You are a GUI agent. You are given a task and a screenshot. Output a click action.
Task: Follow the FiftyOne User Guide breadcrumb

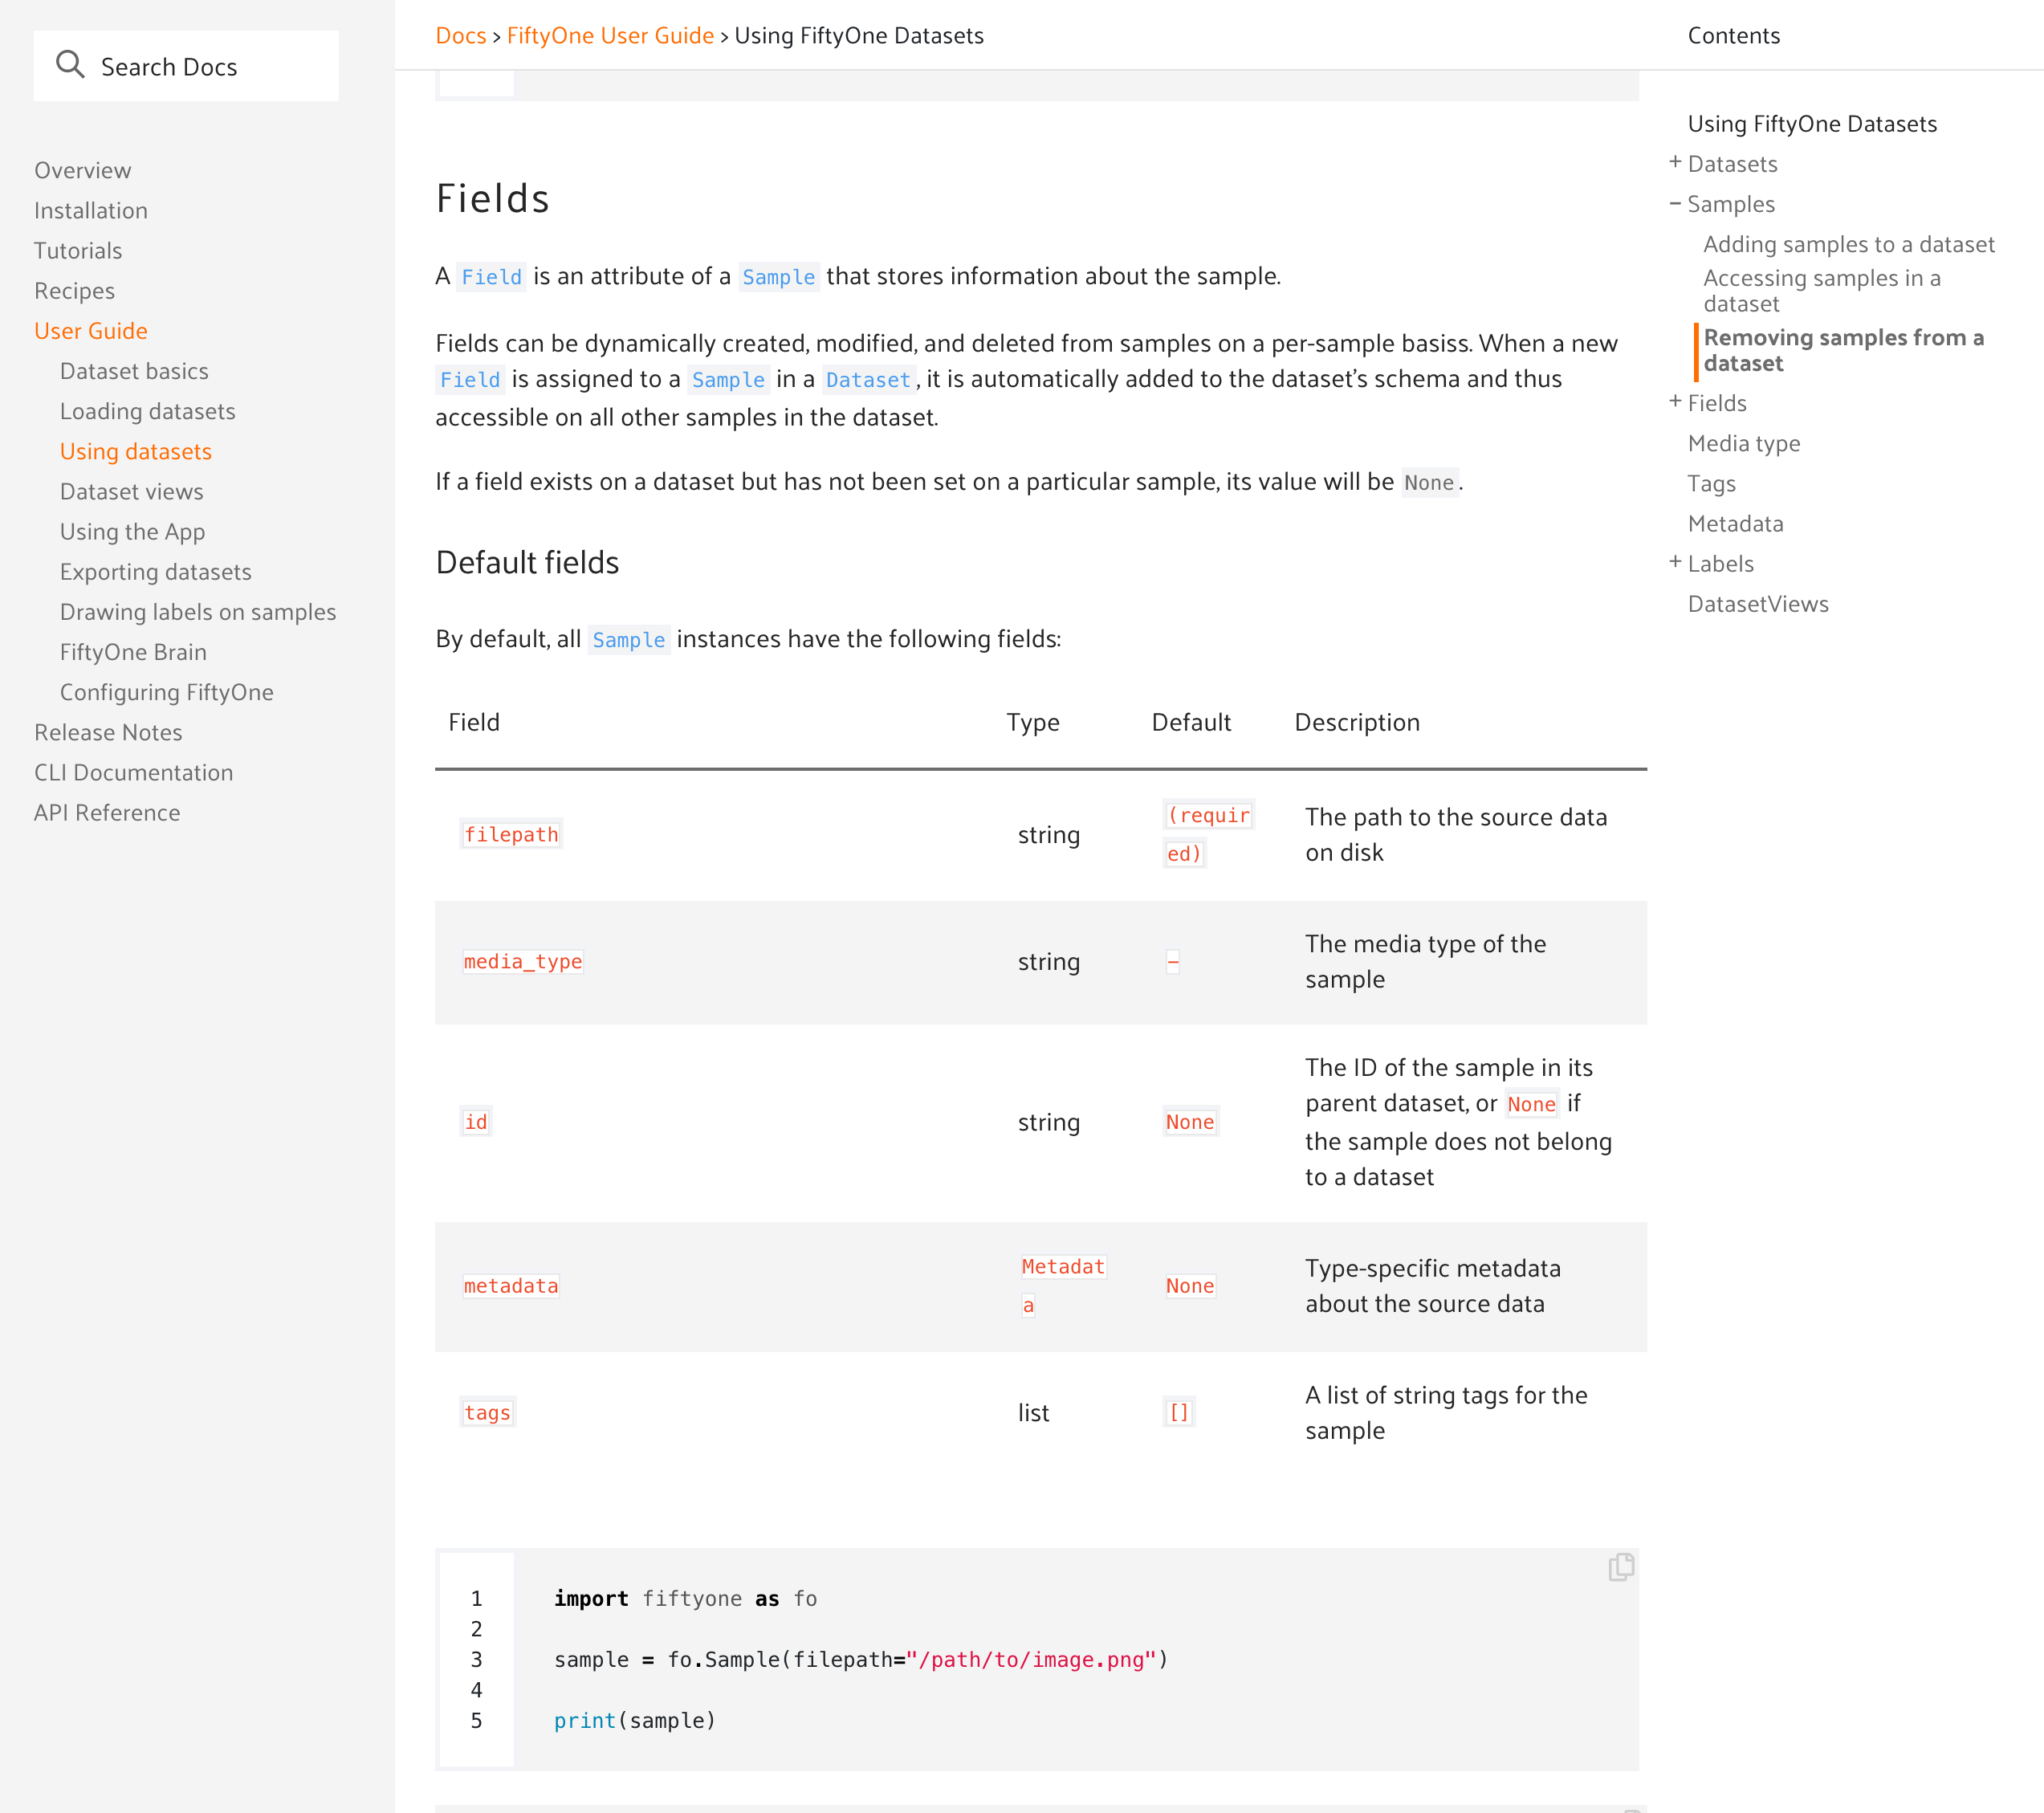(x=611, y=35)
